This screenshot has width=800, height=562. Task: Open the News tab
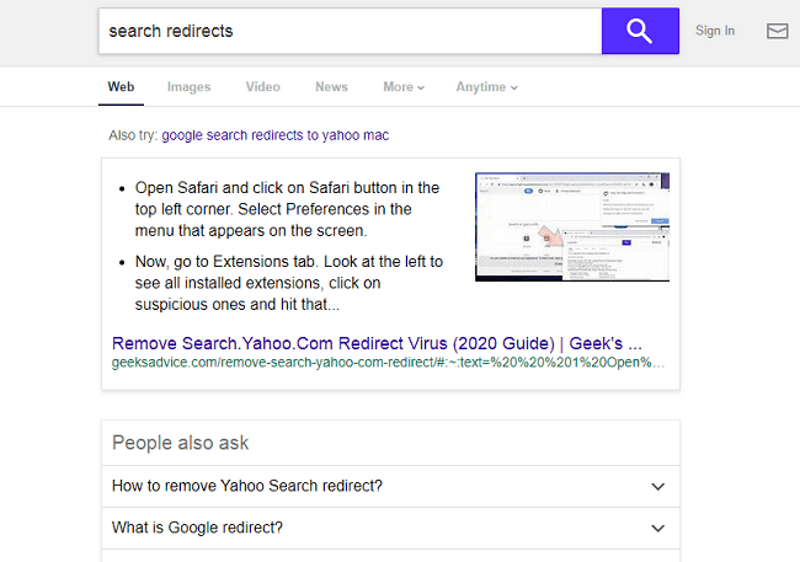coord(332,87)
